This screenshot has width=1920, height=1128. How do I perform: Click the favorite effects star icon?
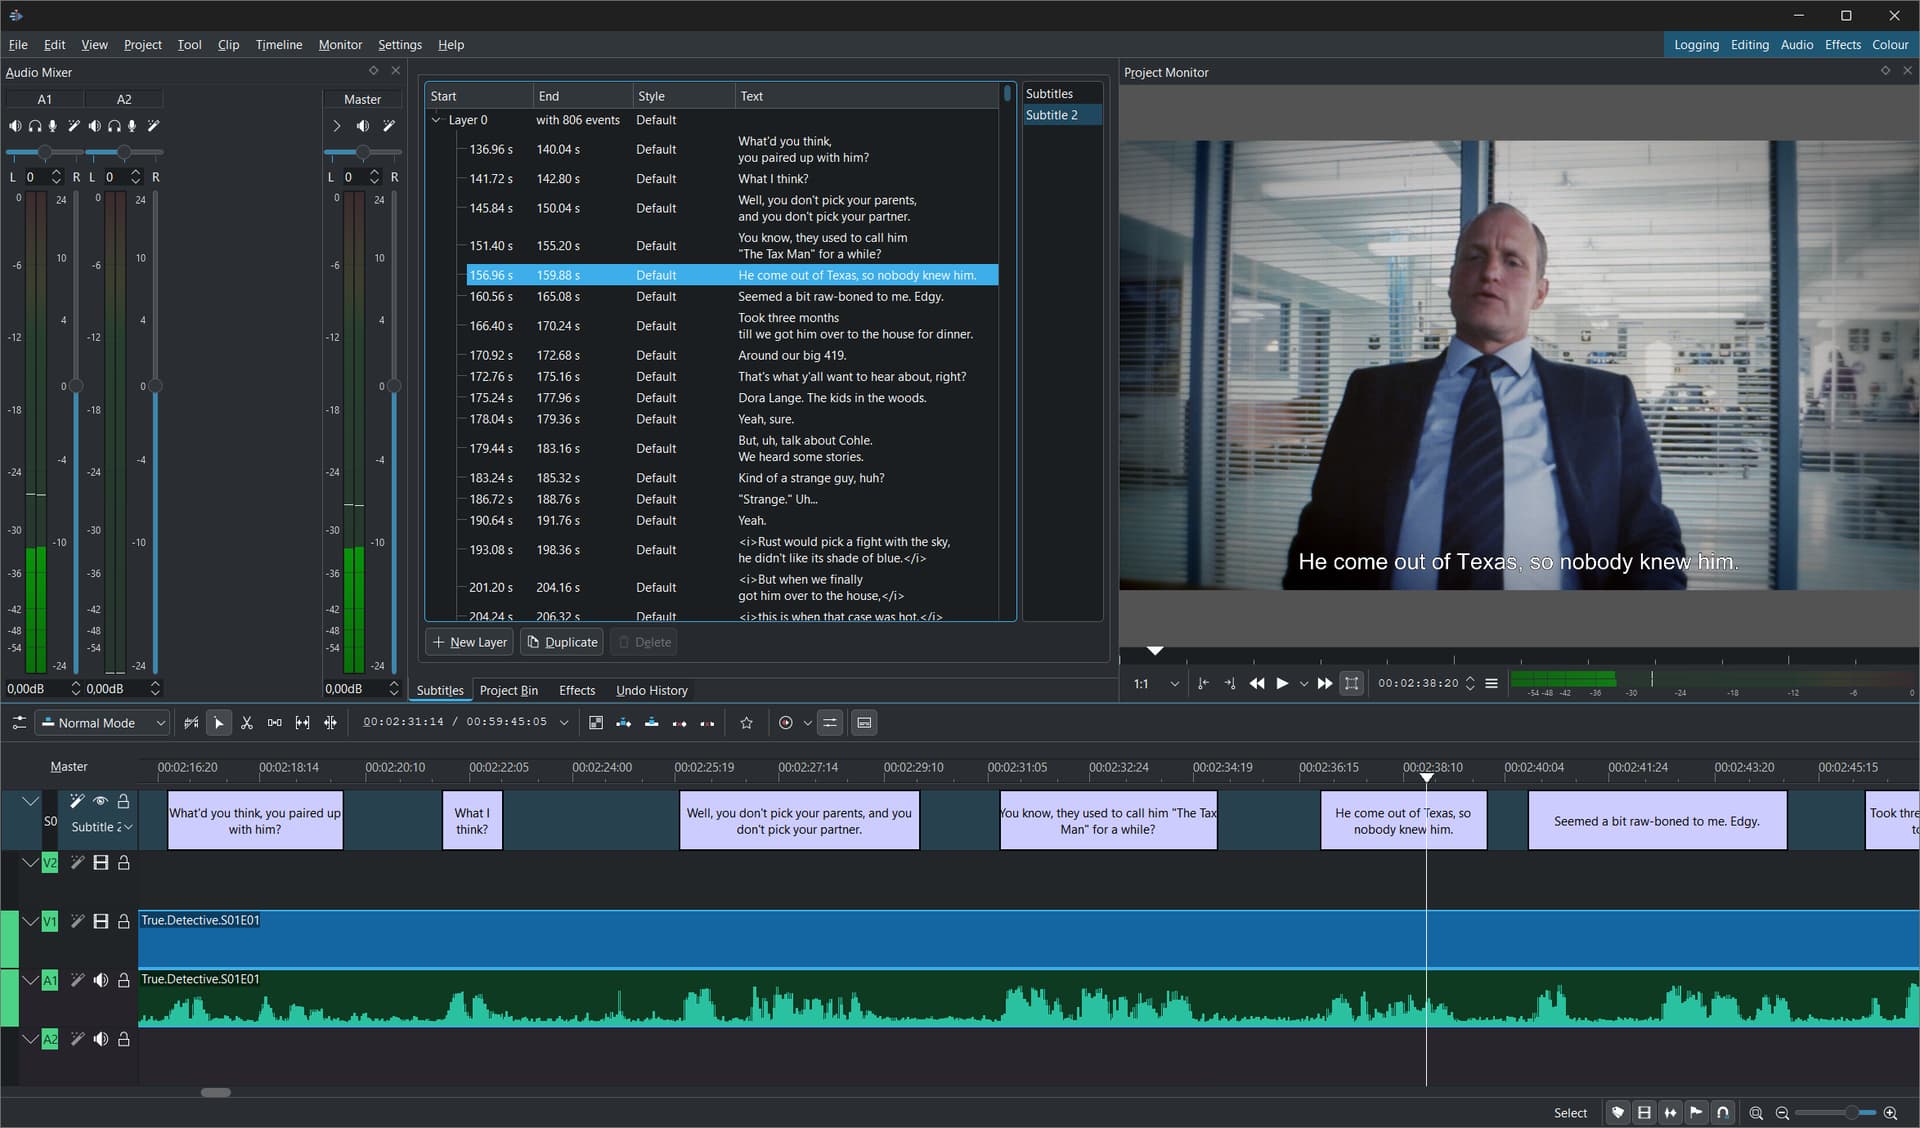[x=746, y=723]
